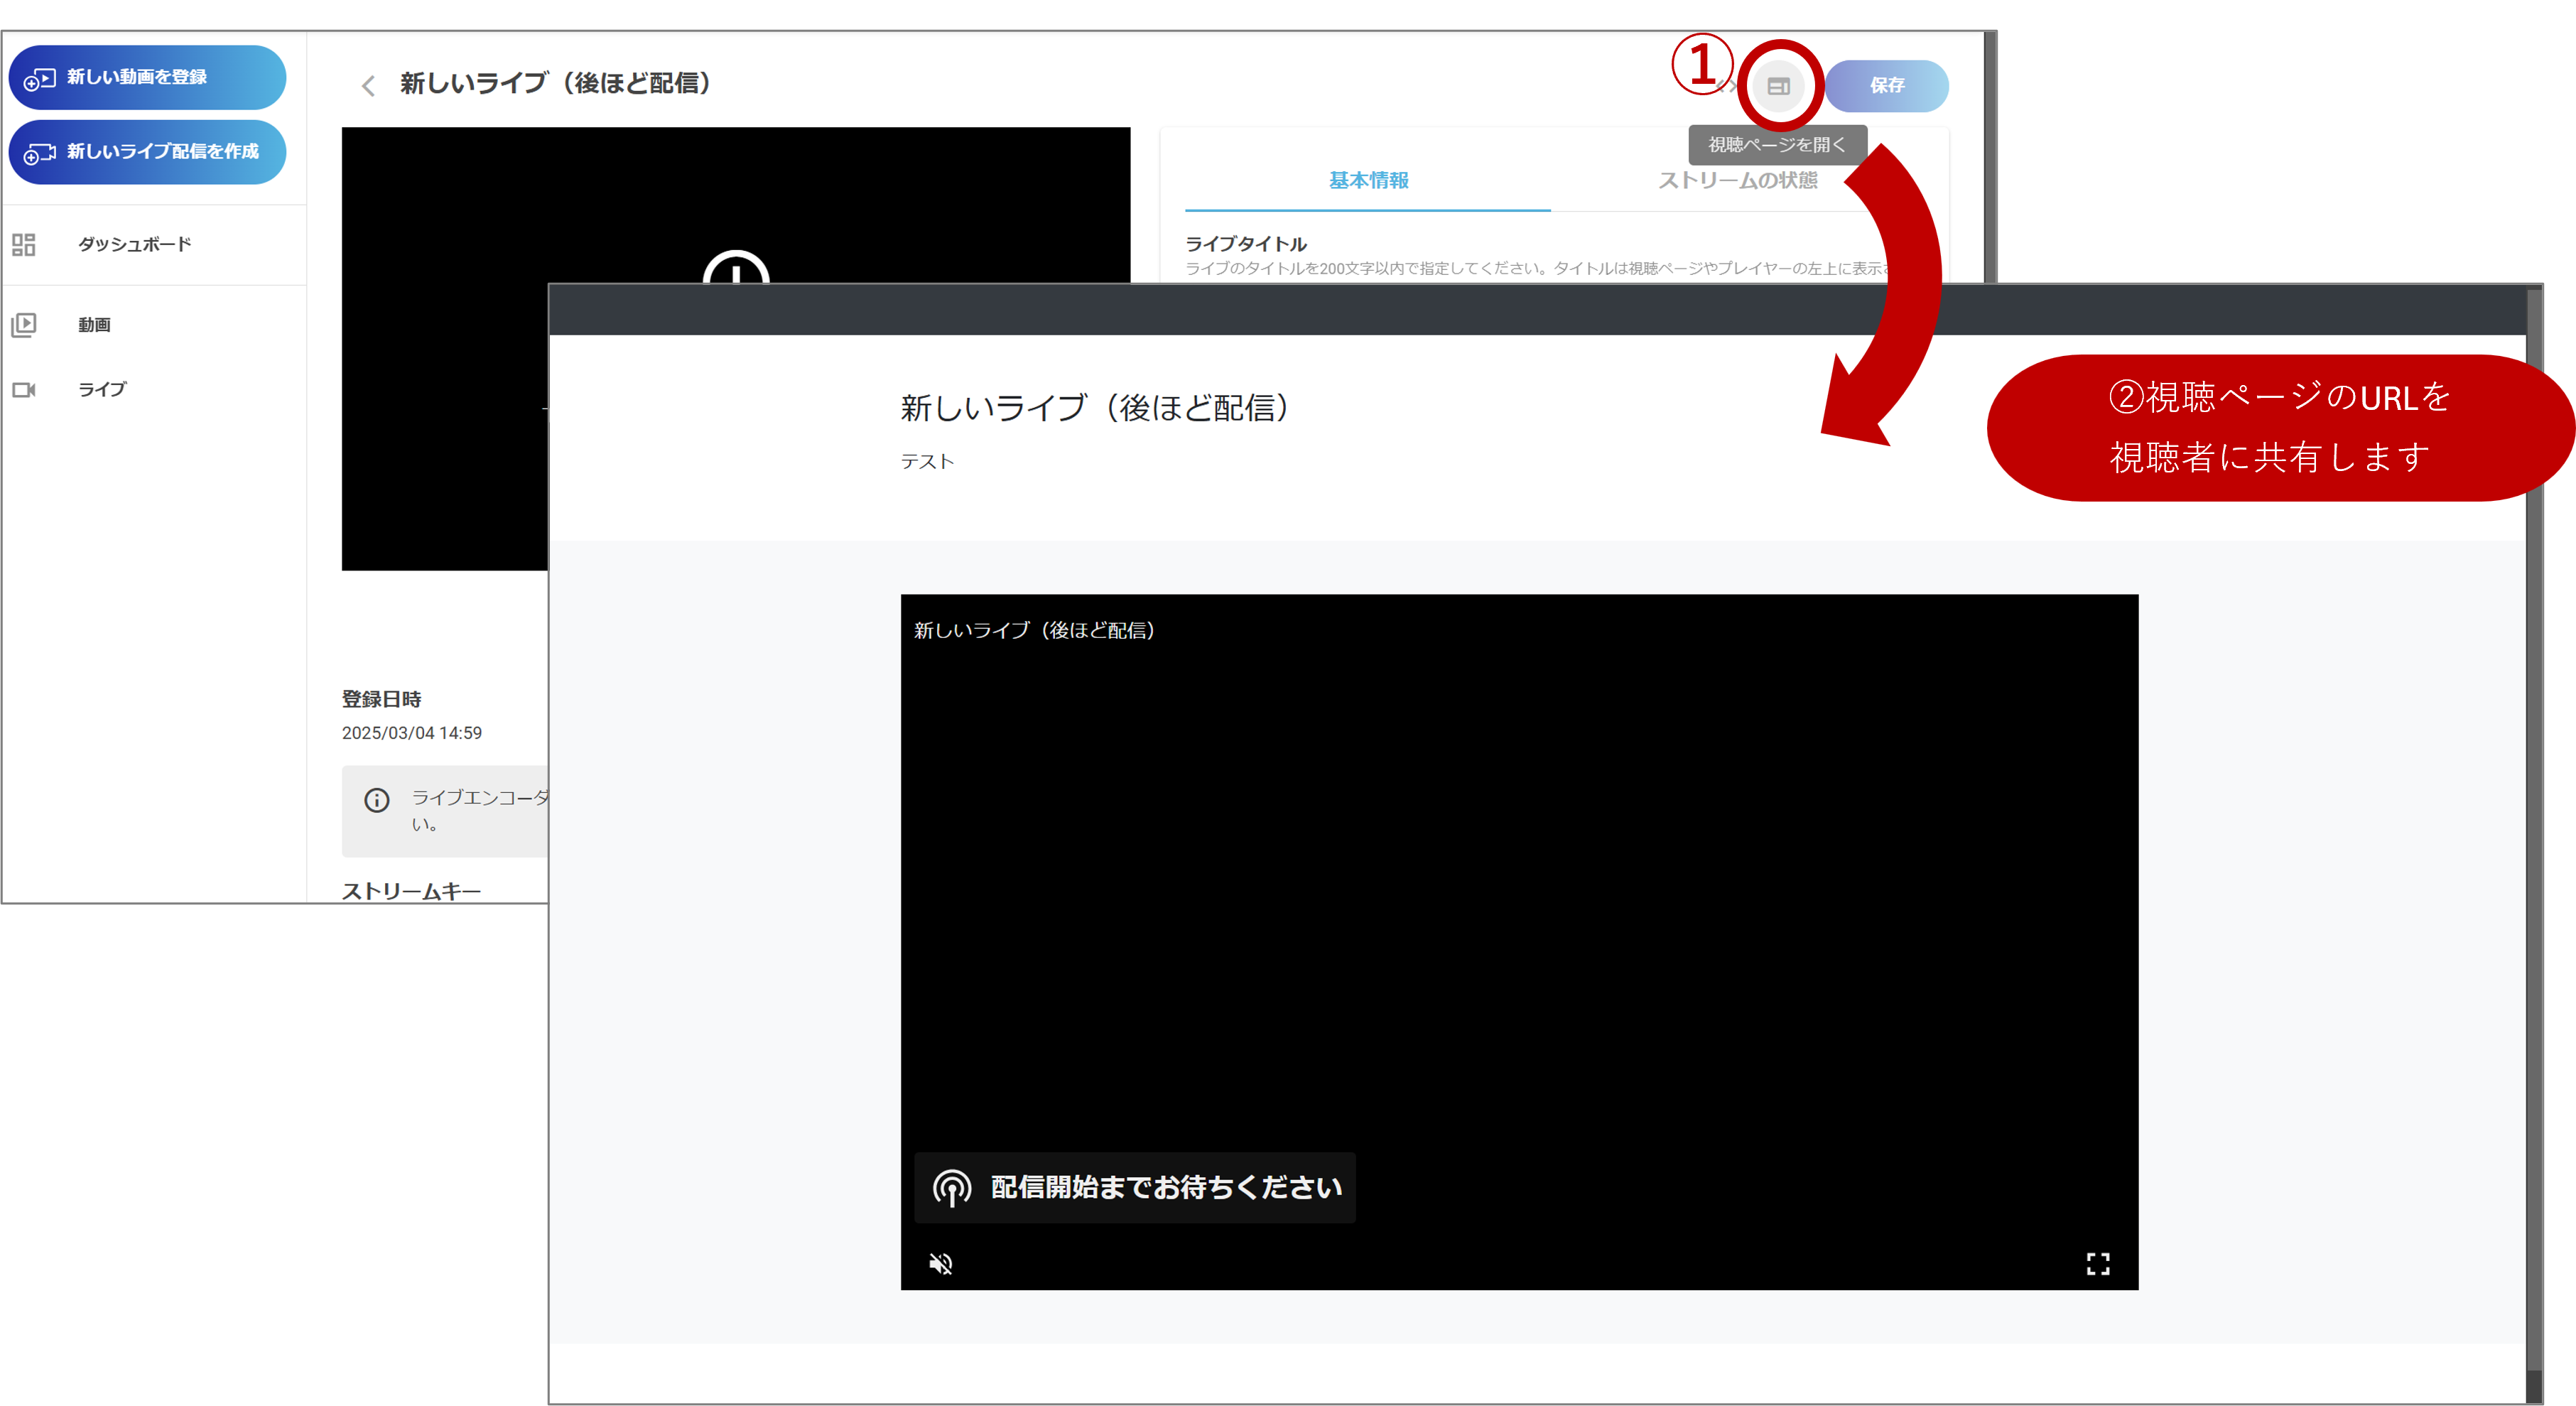The image size is (2576, 1406).
Task: Enter fullscreen in the viewing page player
Action: [2098, 1264]
